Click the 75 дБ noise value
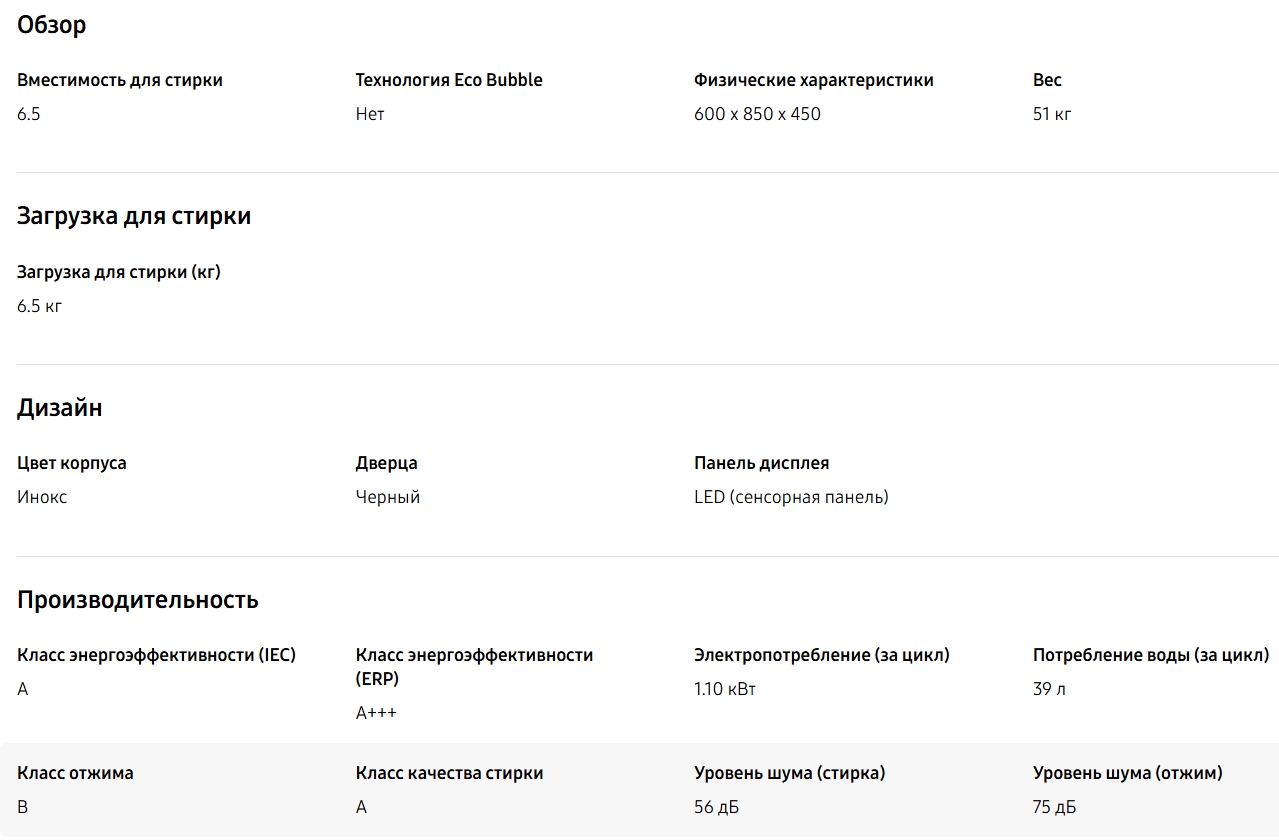 coord(1055,807)
